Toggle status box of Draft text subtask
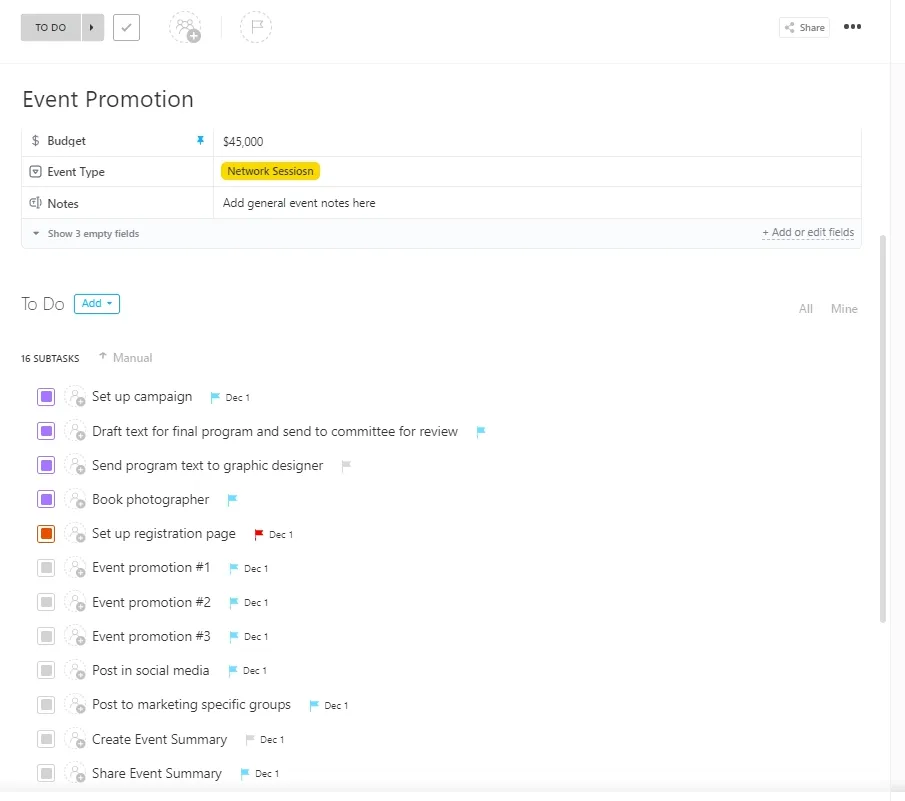 [46, 431]
